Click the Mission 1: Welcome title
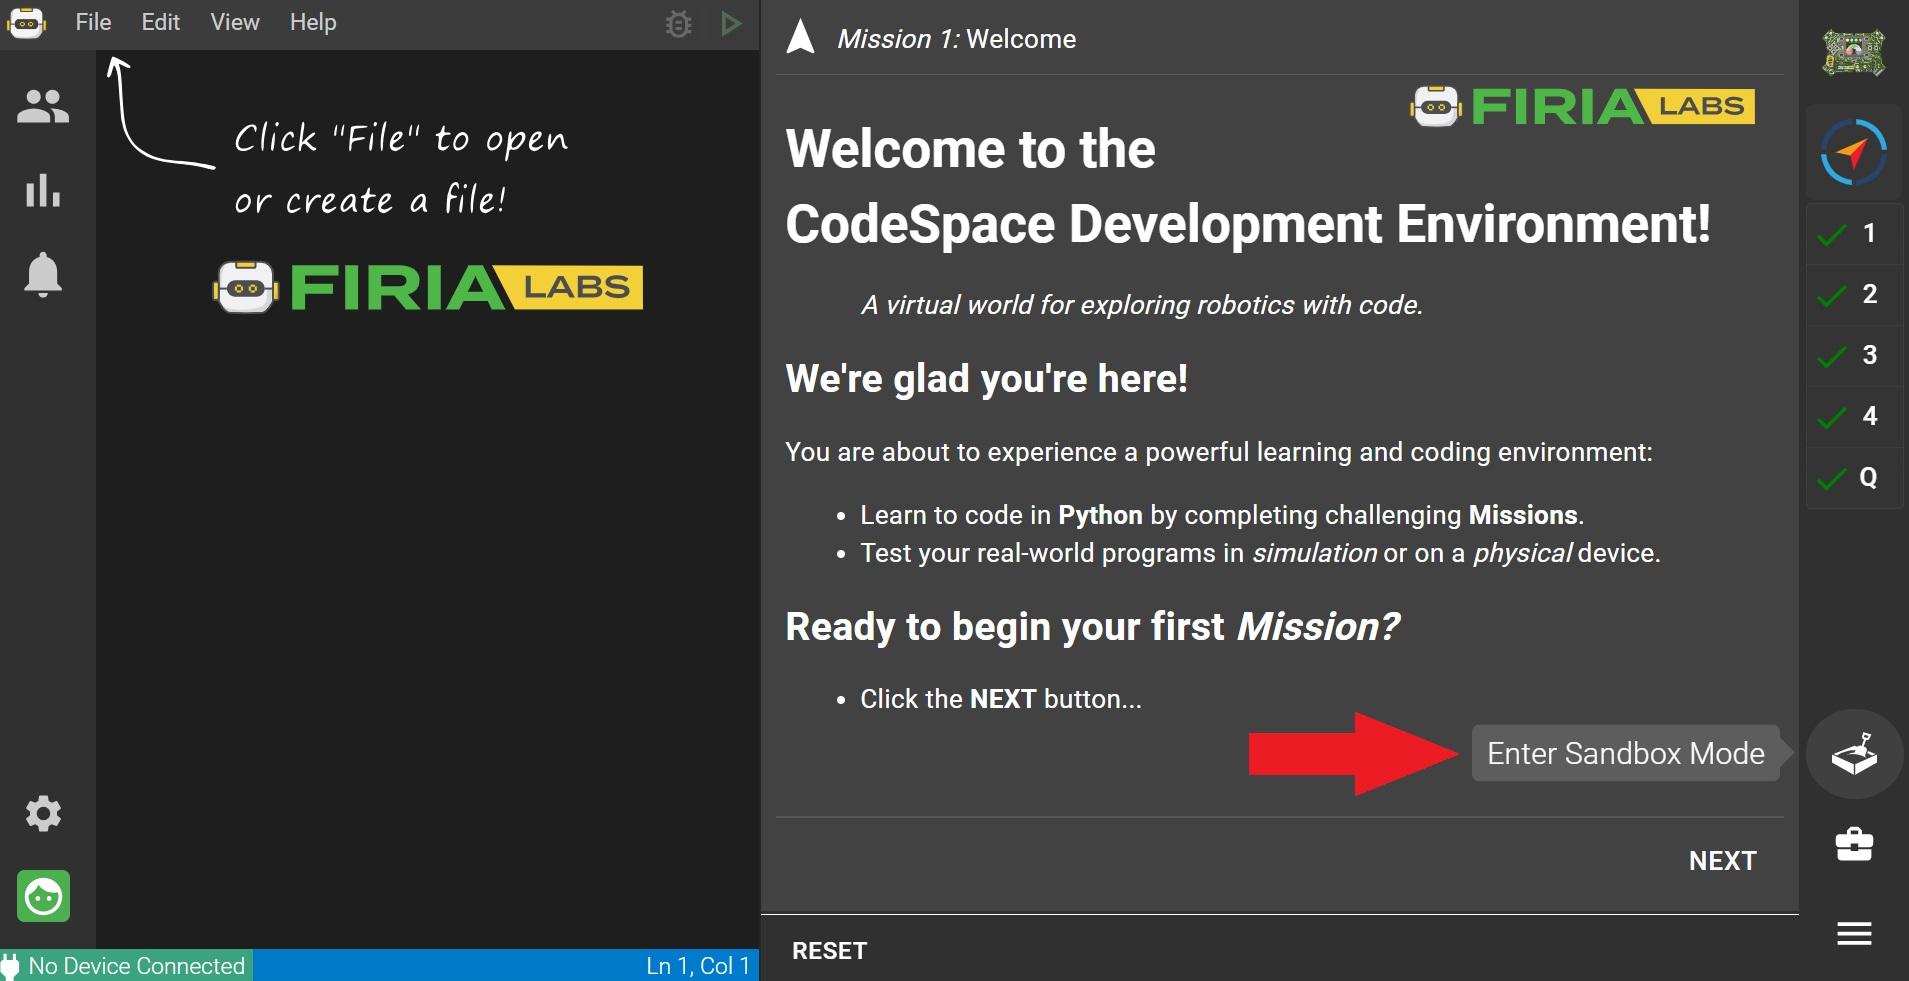This screenshot has height=981, width=1909. [956, 39]
